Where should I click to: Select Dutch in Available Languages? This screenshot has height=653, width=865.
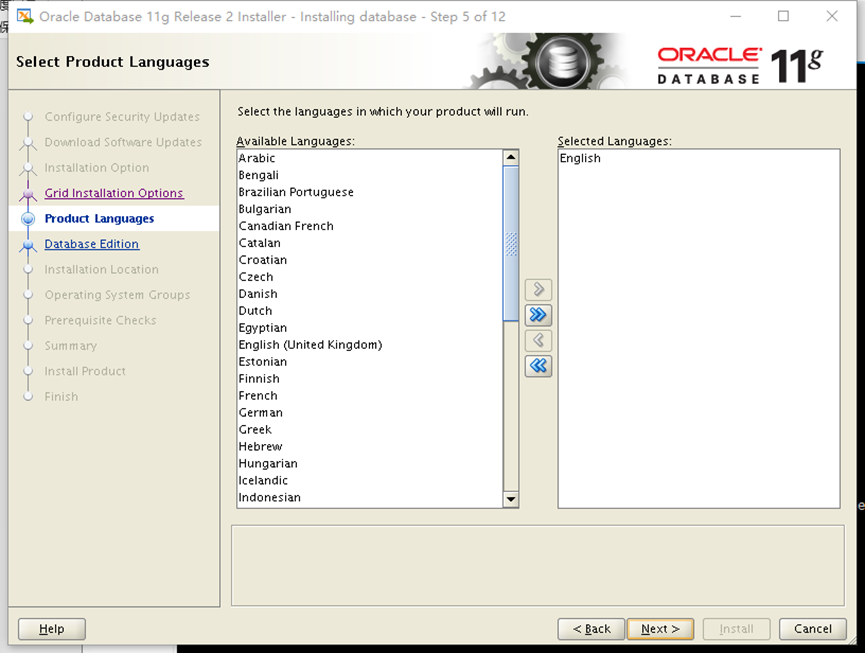point(370,311)
